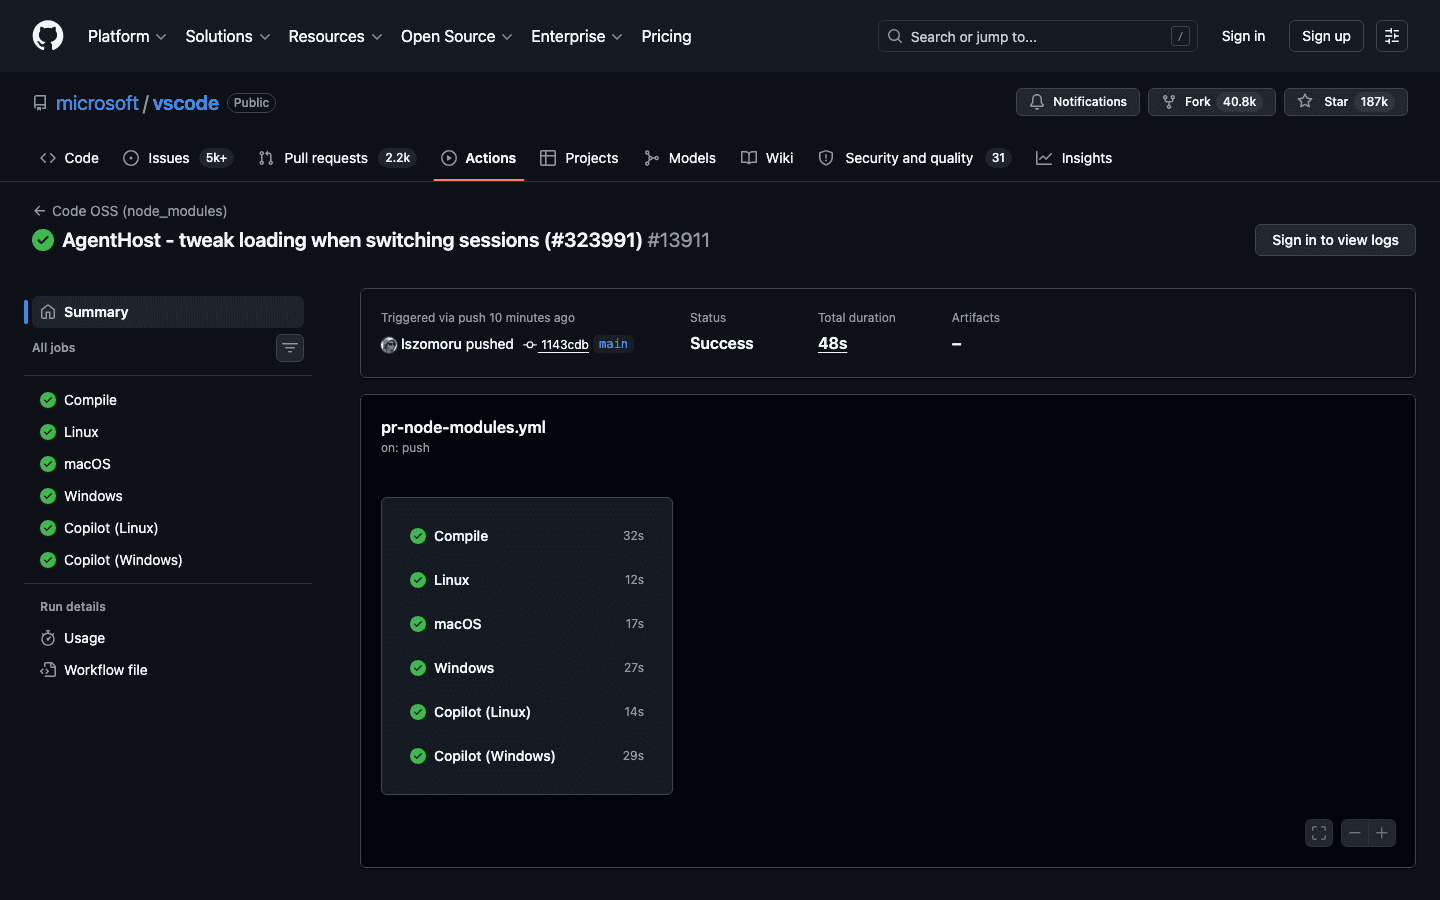Open macOS job in sidebar
The image size is (1440, 900).
tap(168, 464)
